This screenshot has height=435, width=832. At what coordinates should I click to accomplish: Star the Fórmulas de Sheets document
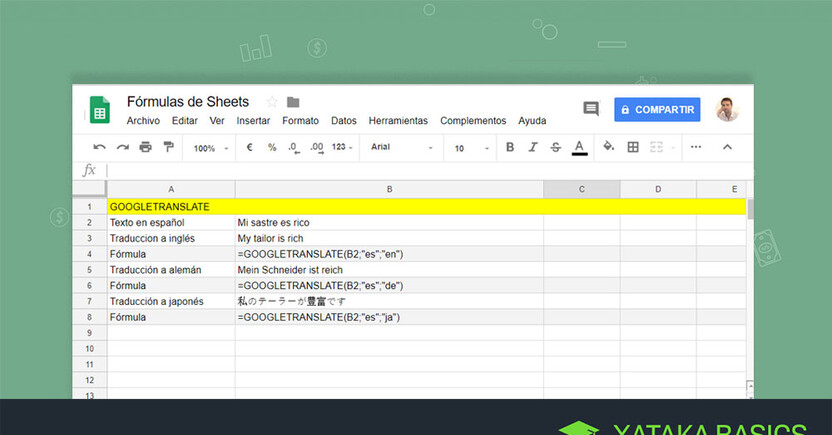272,102
